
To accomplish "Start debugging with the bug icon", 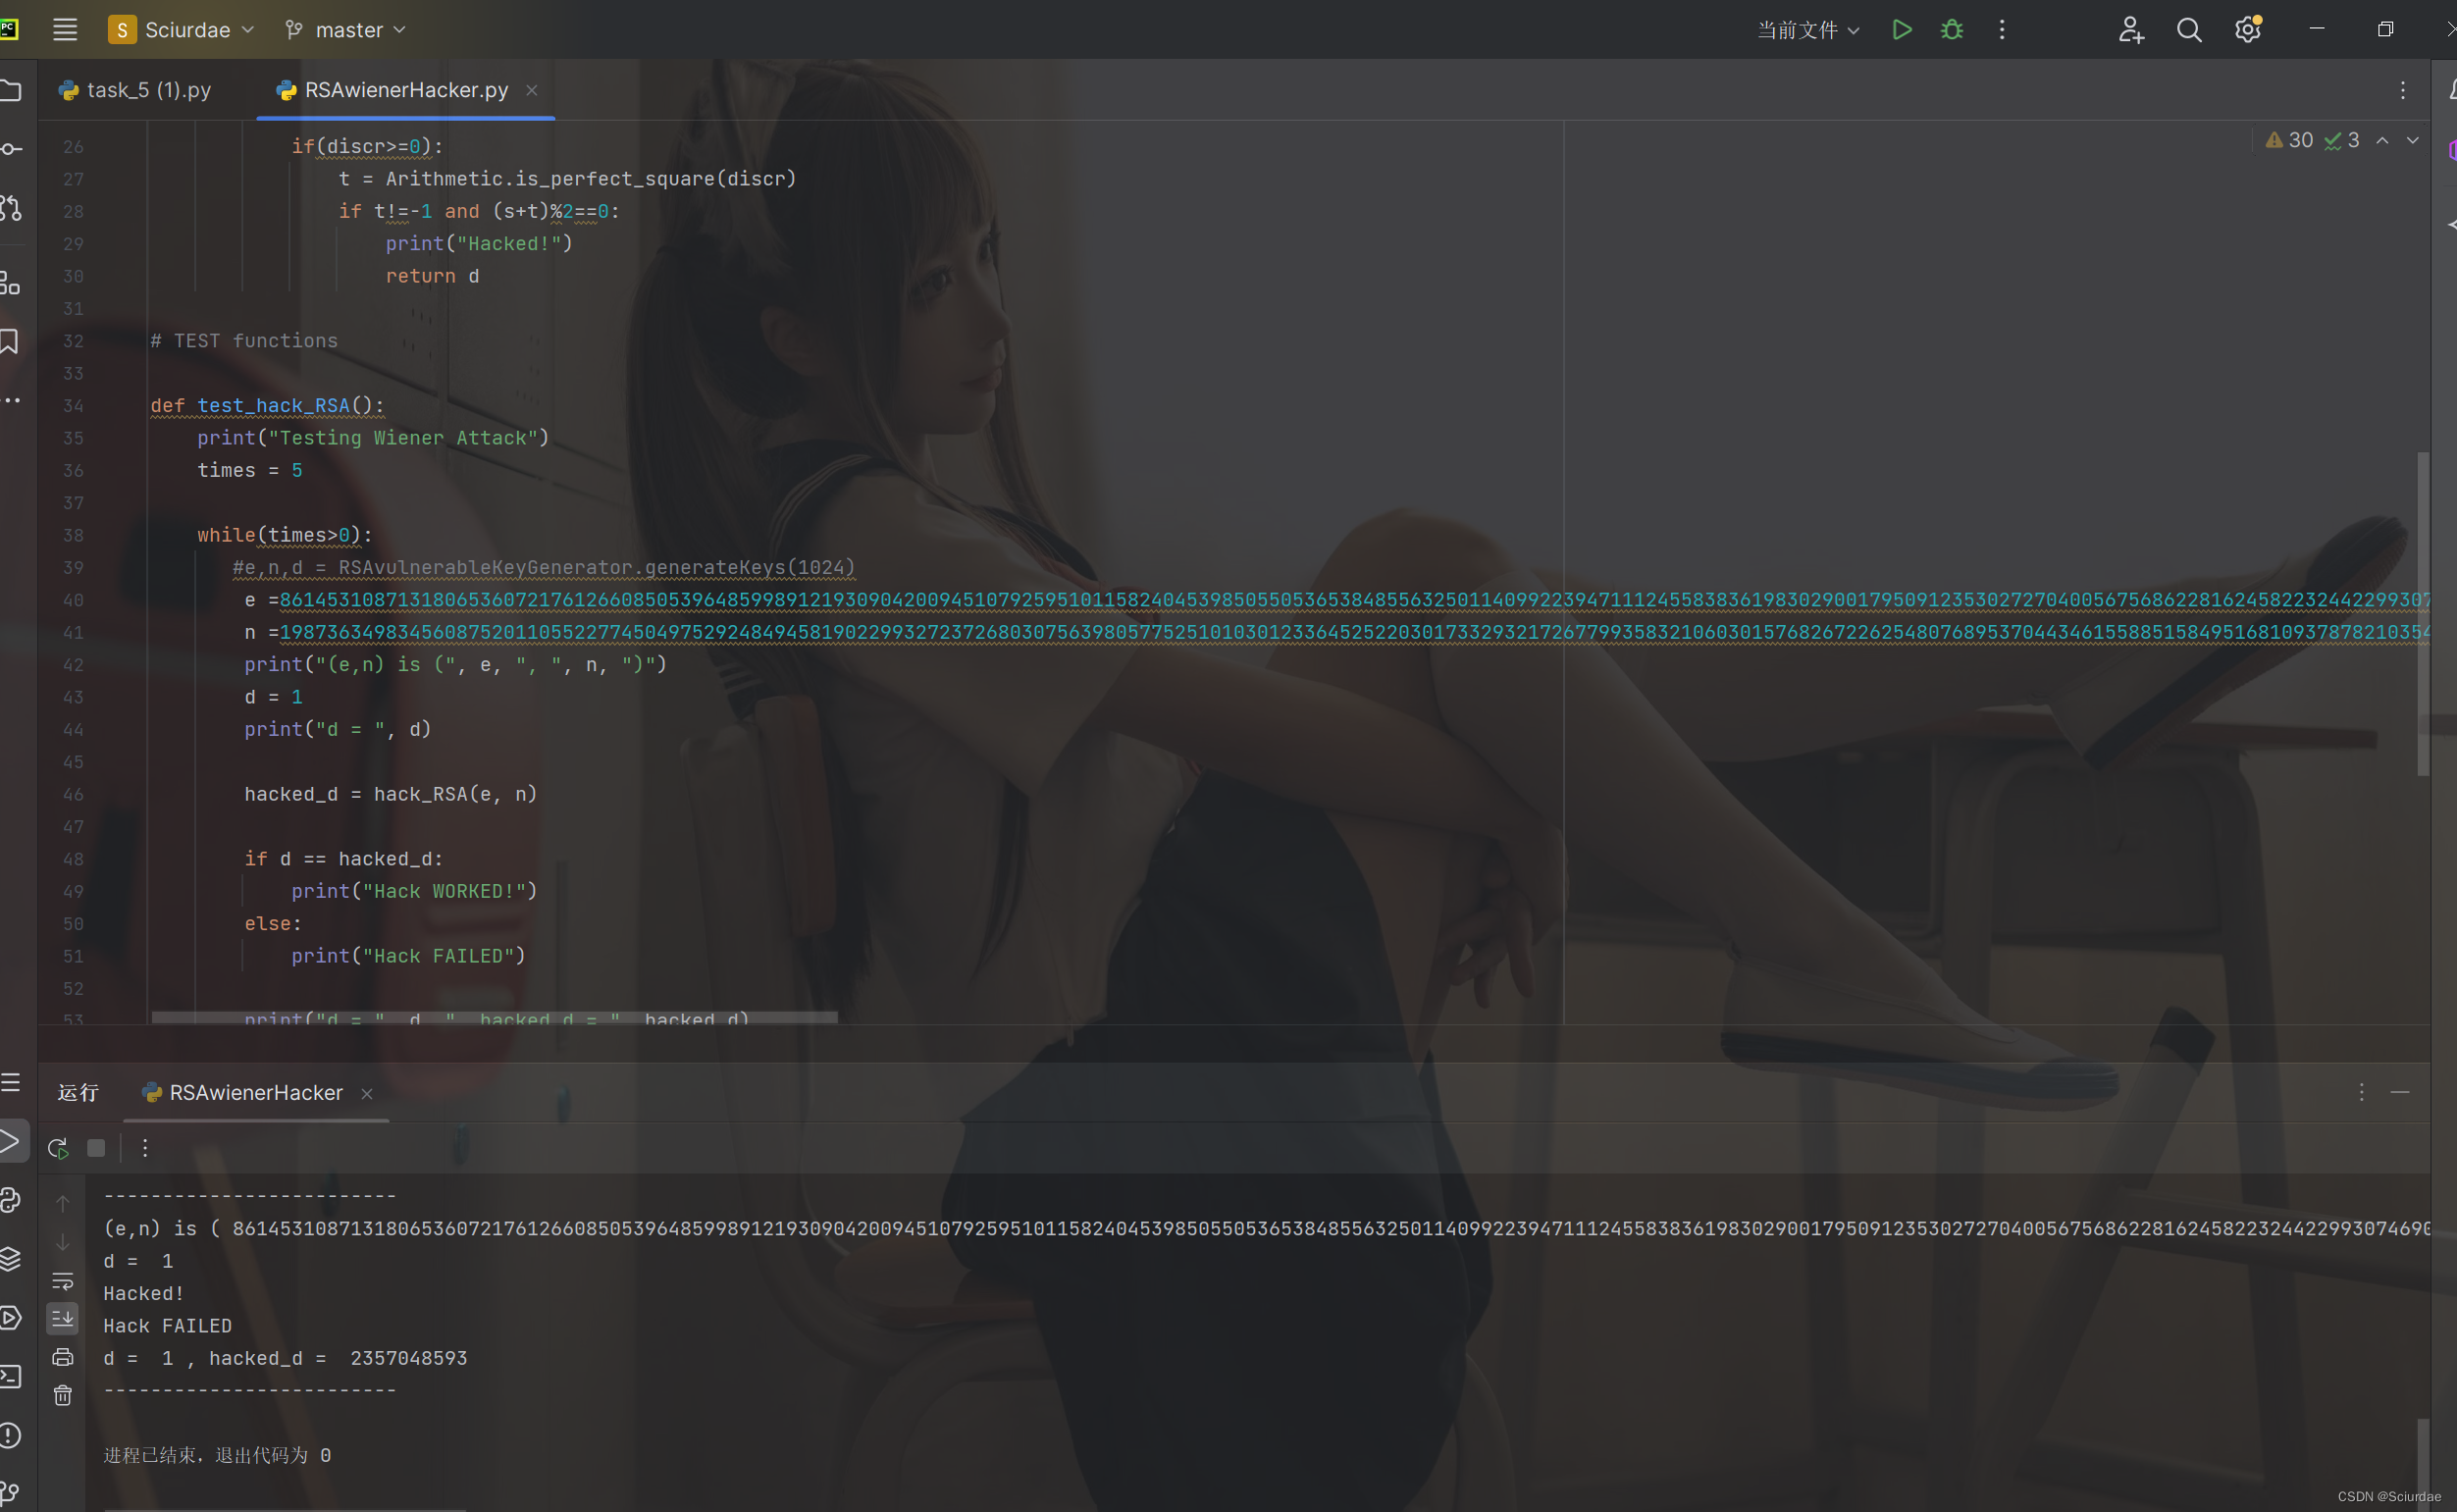I will [x=1951, y=30].
